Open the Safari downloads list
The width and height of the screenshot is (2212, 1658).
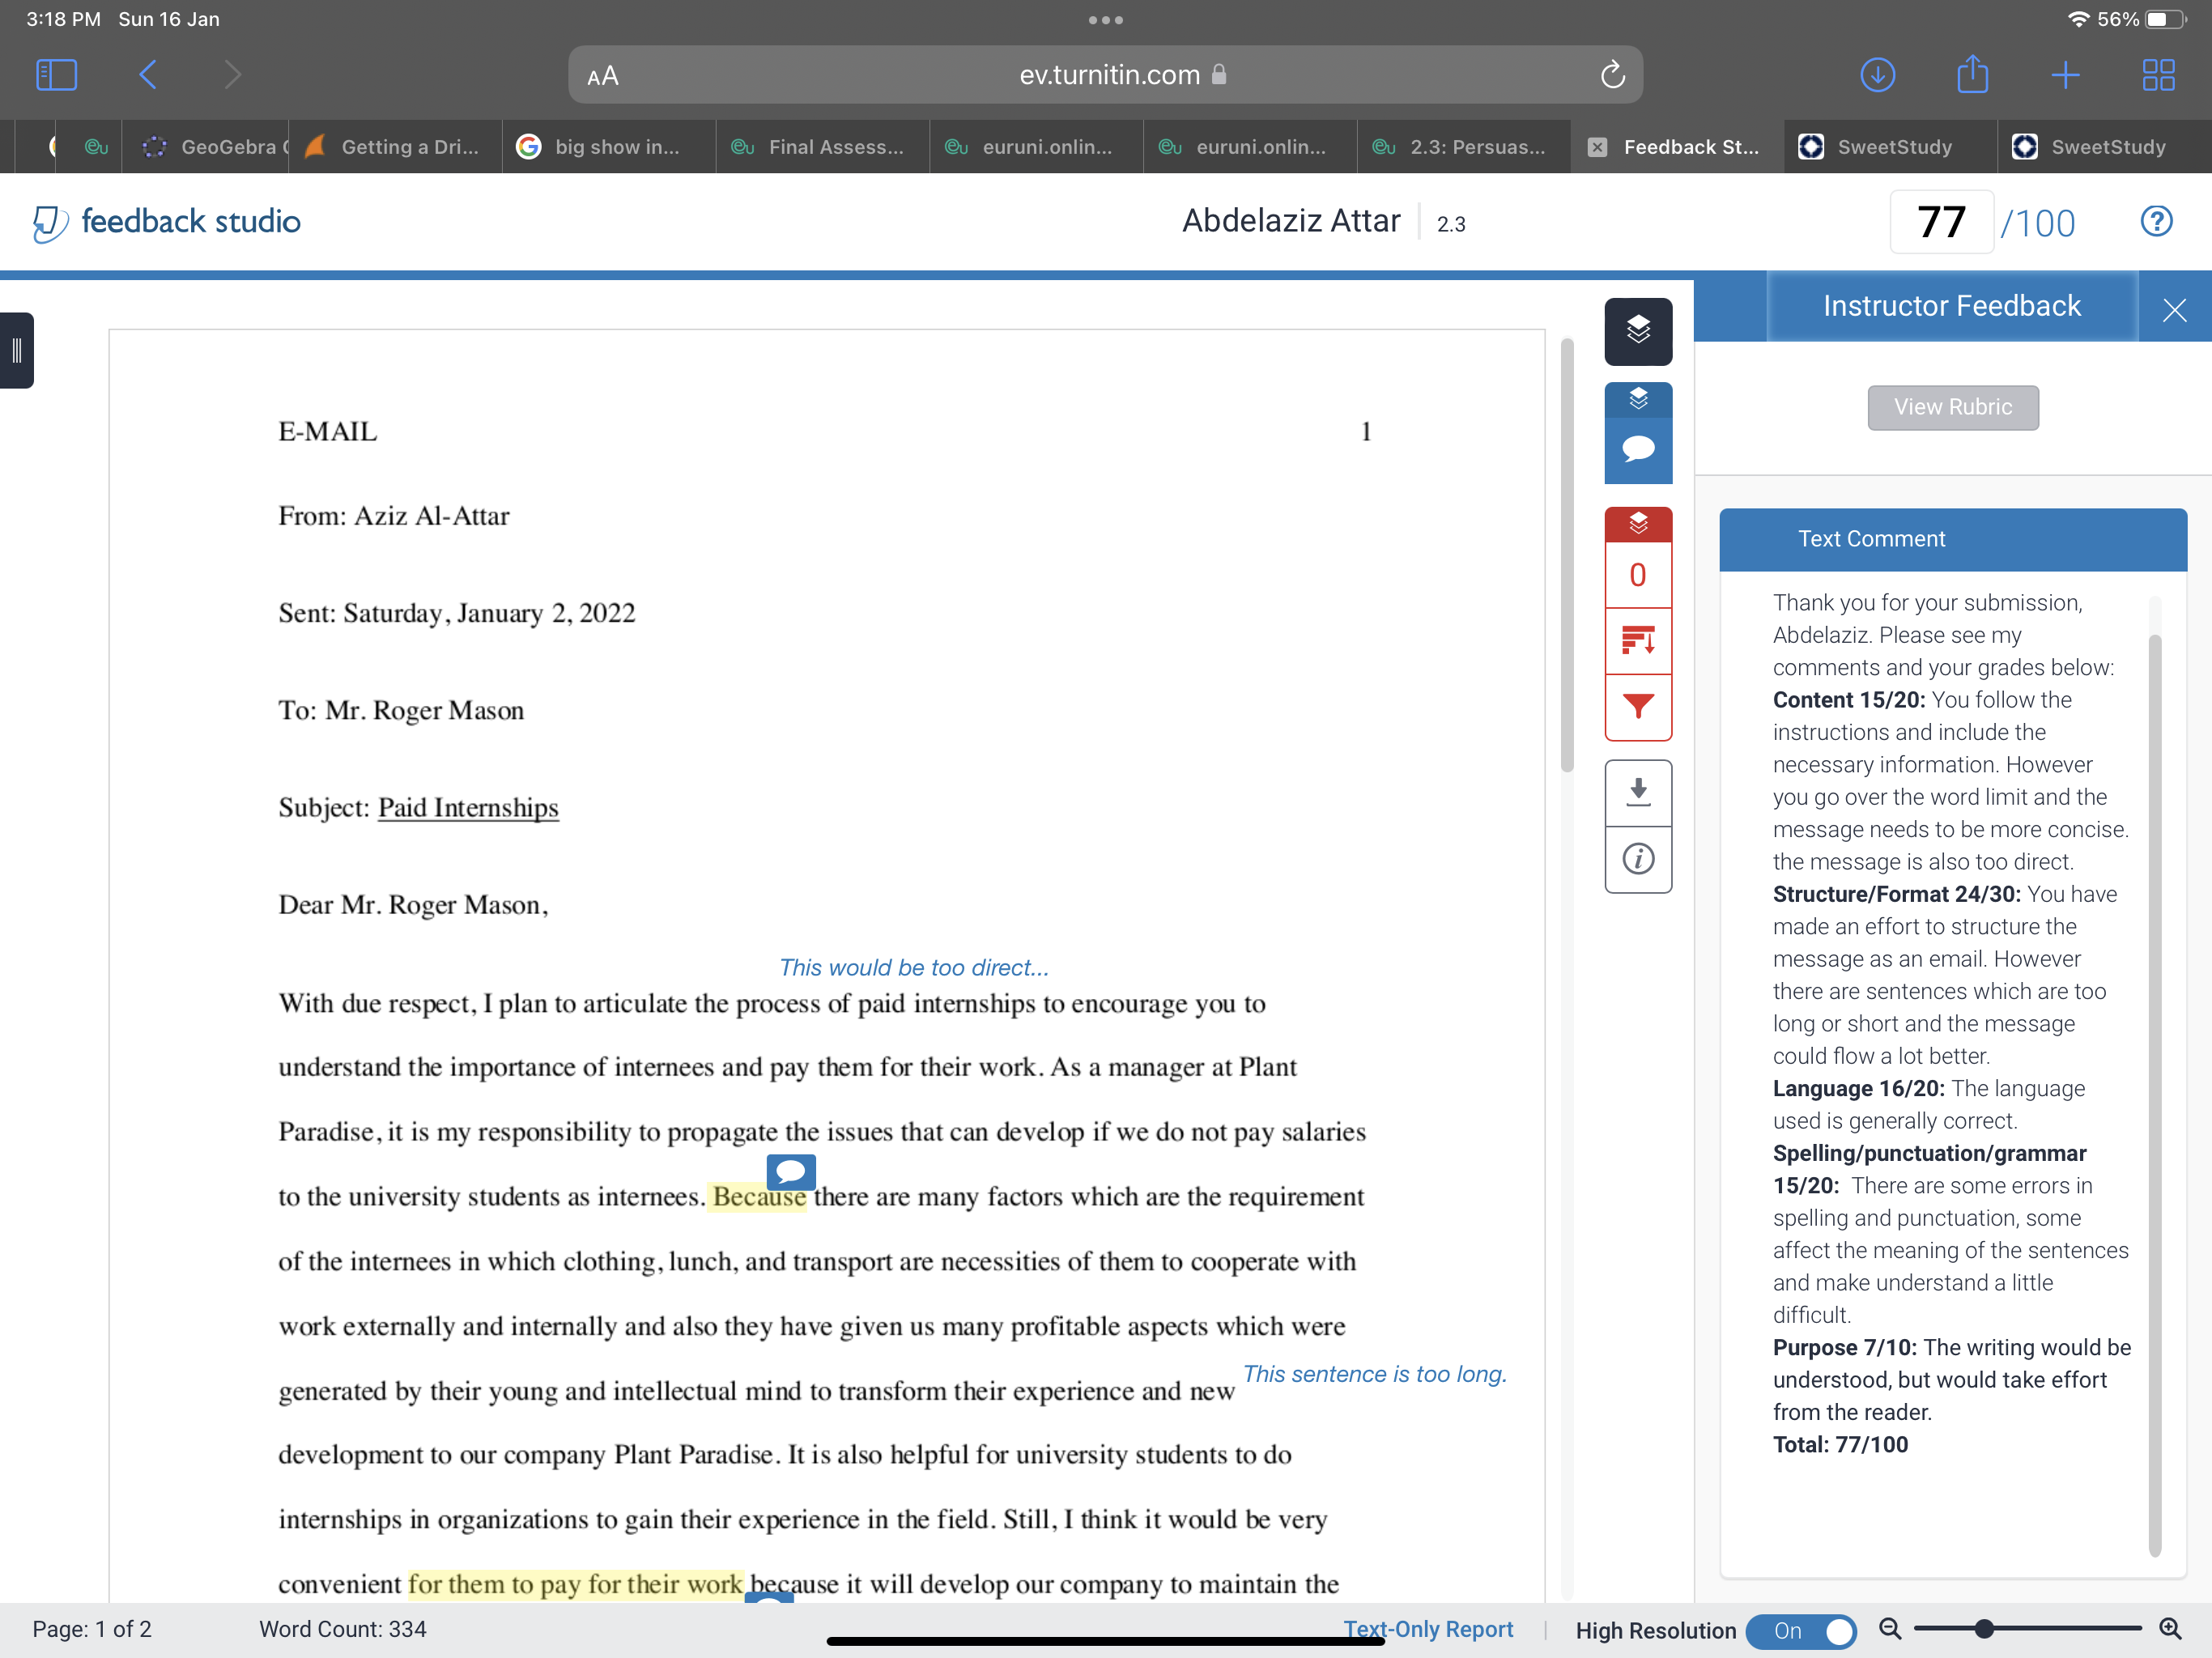pos(1877,75)
